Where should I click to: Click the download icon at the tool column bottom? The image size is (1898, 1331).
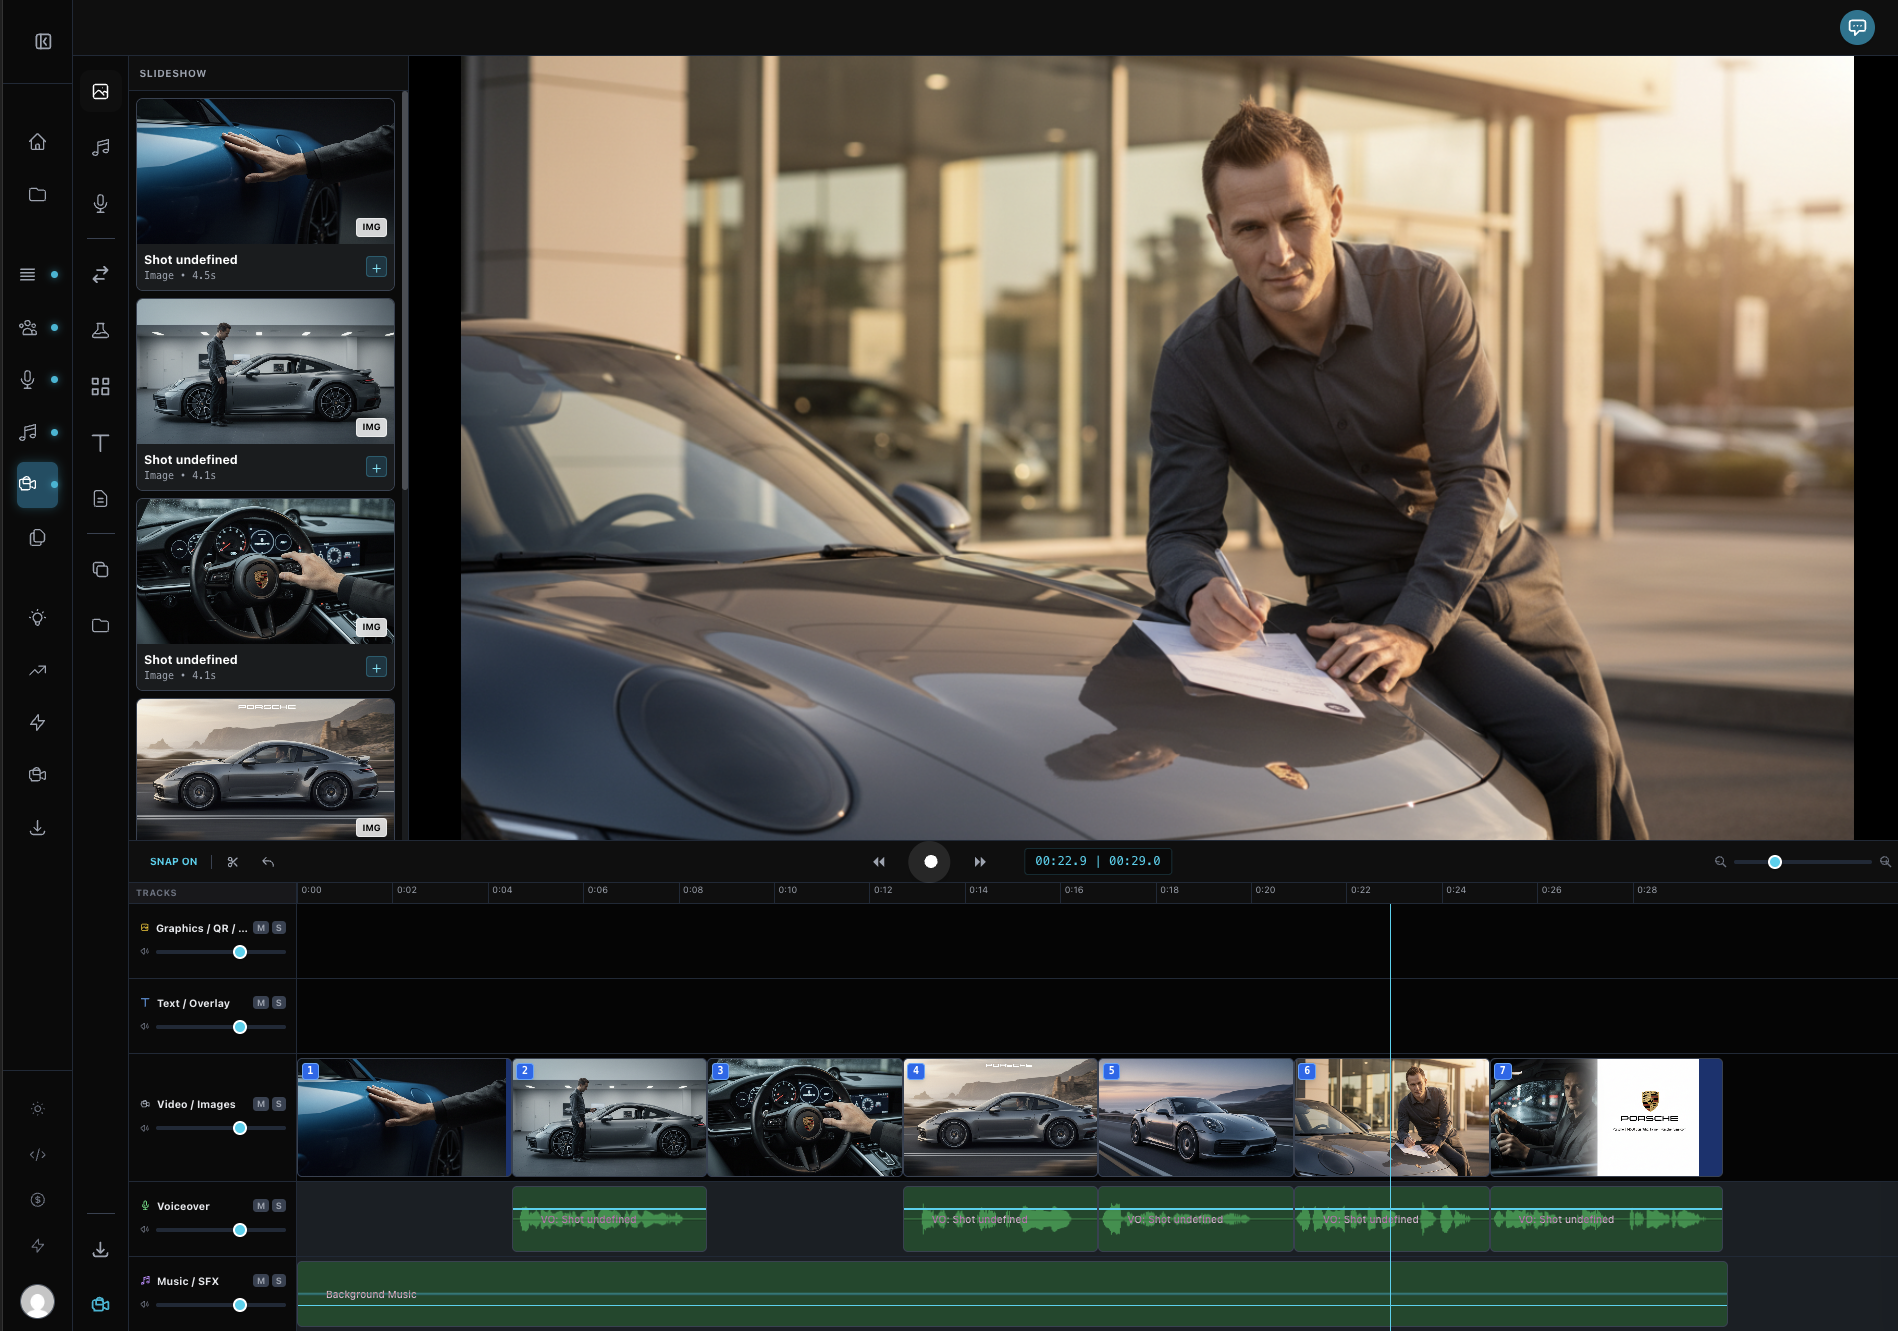(x=101, y=1249)
